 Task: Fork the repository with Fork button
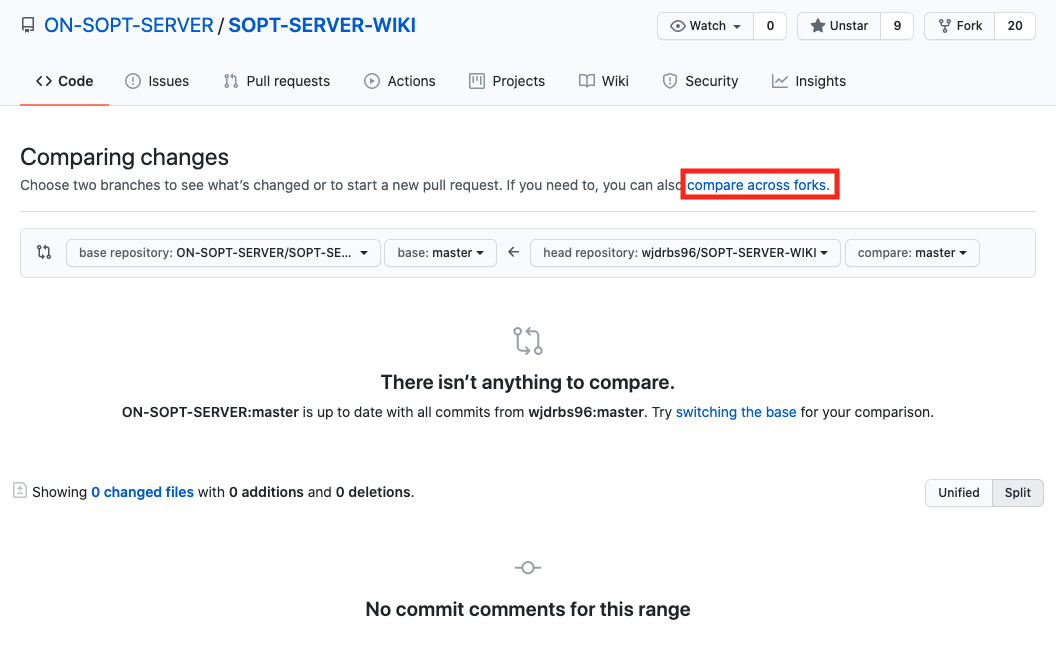click(x=960, y=26)
